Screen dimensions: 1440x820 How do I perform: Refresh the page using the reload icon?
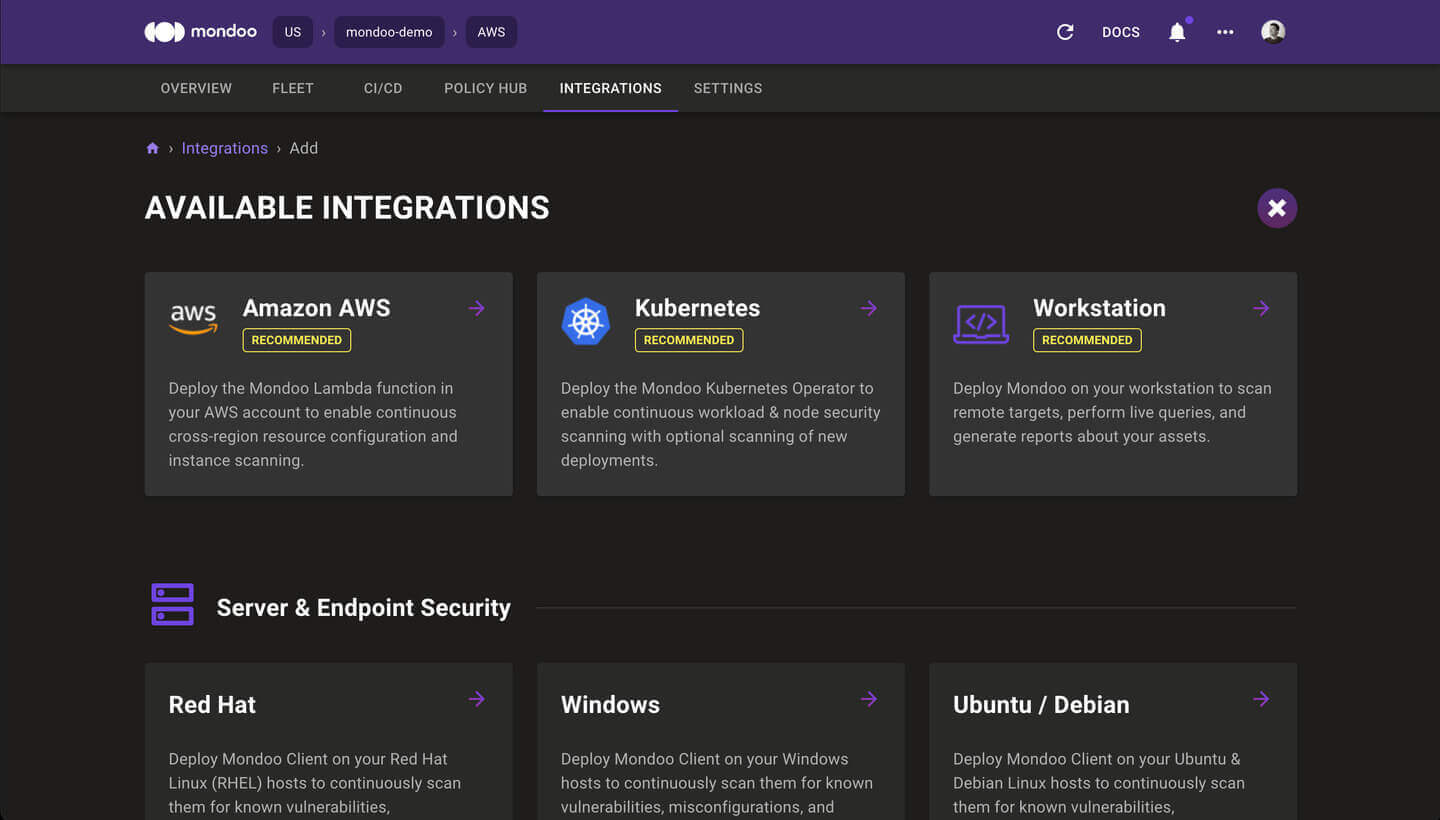click(1064, 31)
